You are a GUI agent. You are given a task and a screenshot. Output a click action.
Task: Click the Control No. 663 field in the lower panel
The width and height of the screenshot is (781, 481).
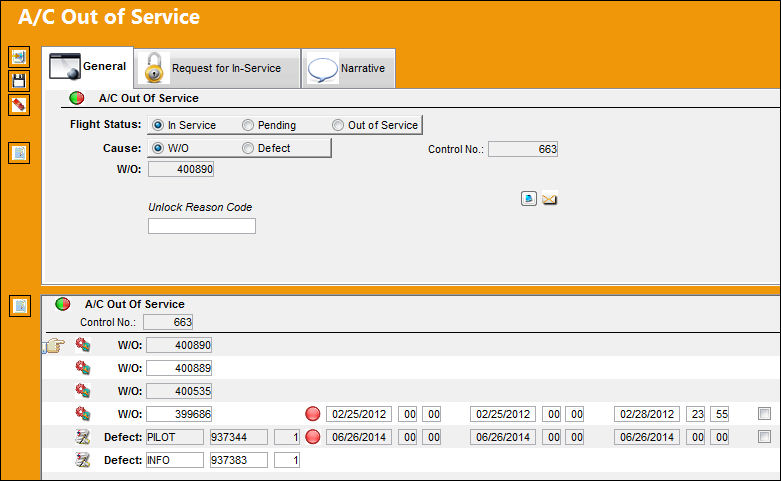click(x=168, y=322)
